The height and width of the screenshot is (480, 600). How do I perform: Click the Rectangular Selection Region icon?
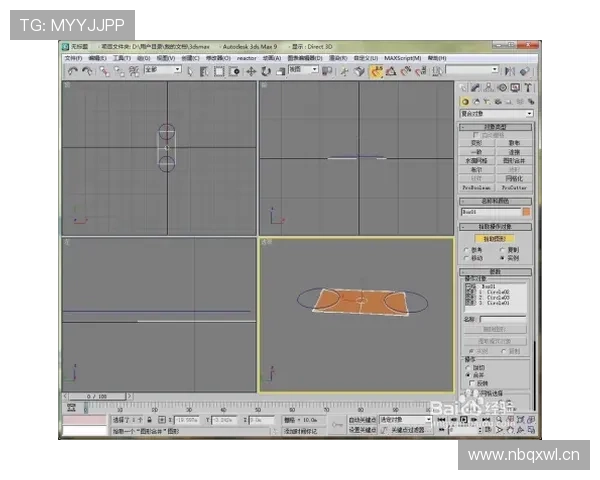219,71
